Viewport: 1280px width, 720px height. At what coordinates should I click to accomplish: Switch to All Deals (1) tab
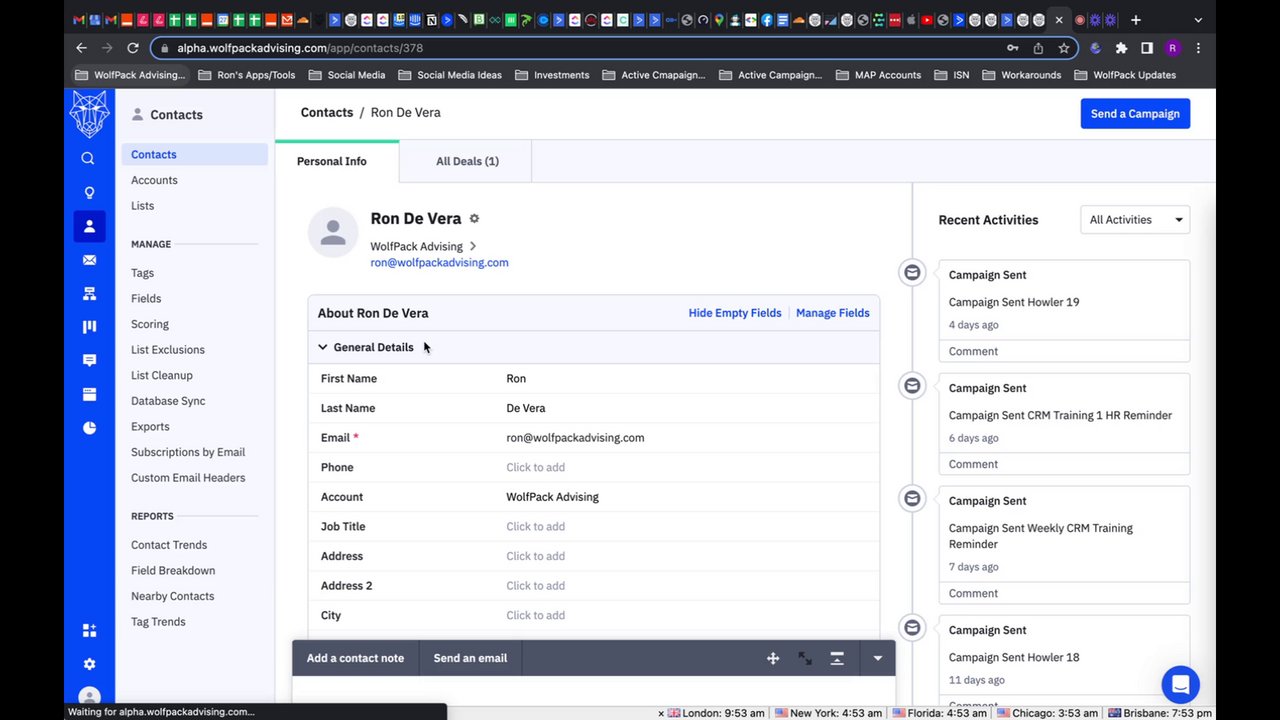click(x=467, y=161)
